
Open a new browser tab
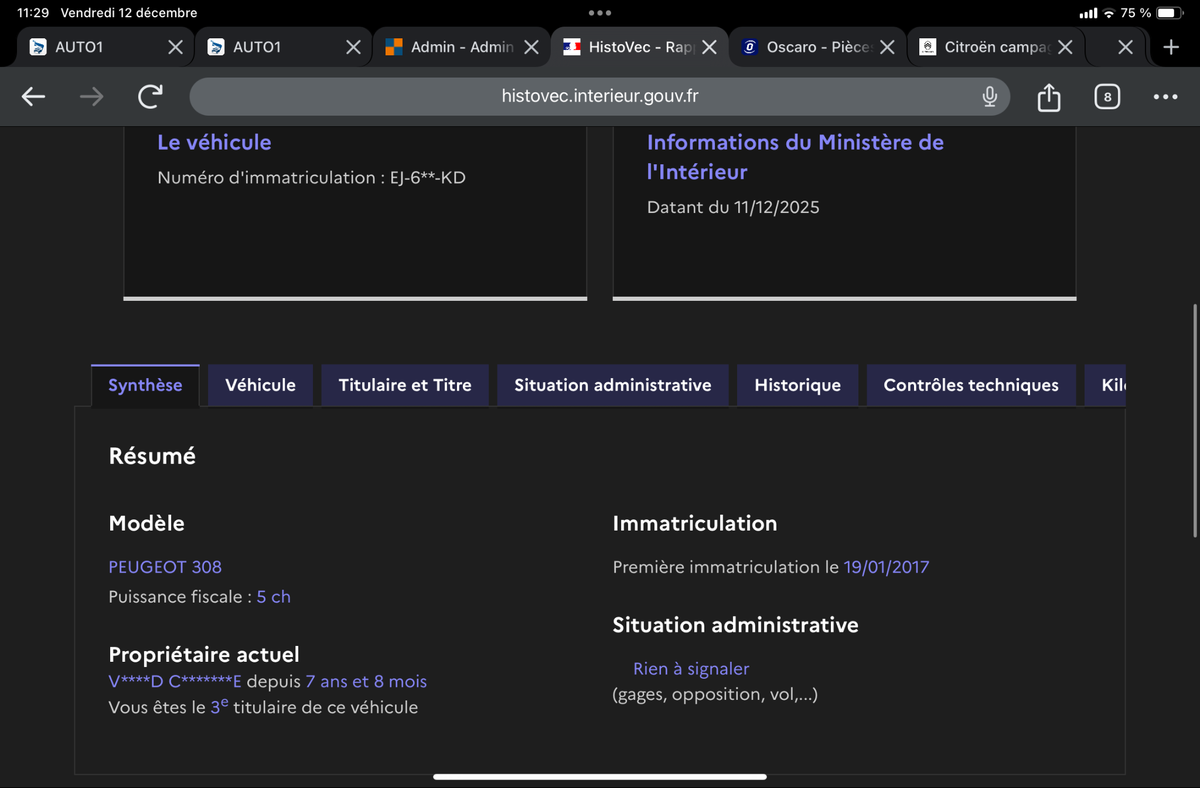click(x=1171, y=47)
